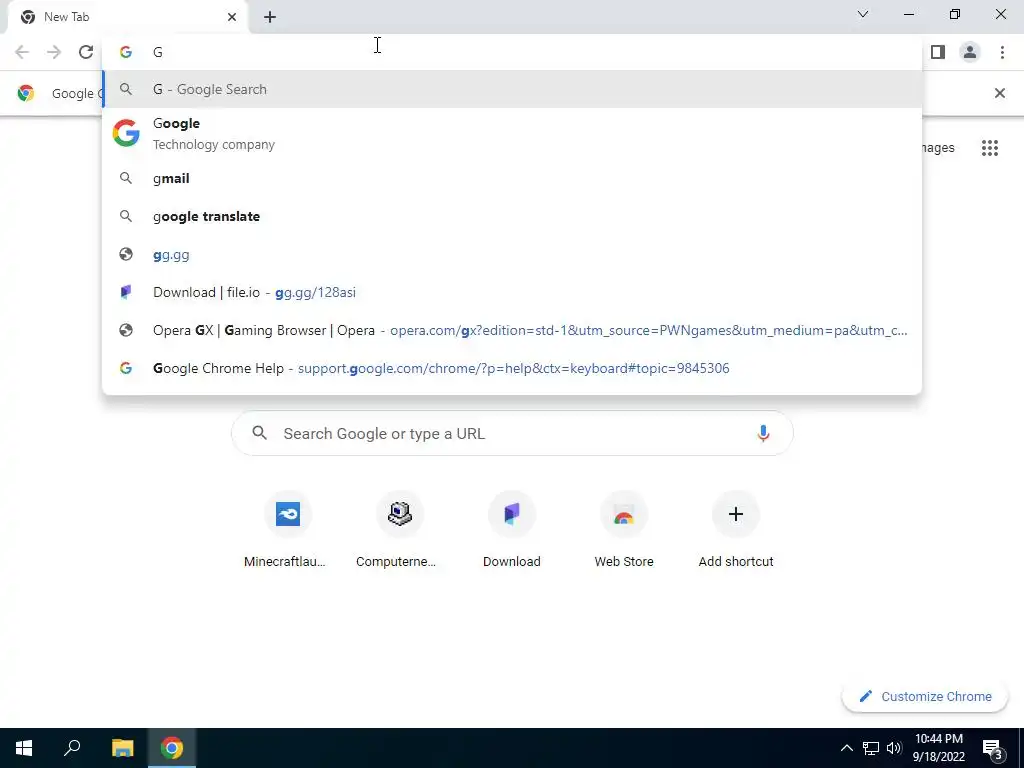Open the notification center icon
The width and height of the screenshot is (1024, 768).
tap(992, 748)
